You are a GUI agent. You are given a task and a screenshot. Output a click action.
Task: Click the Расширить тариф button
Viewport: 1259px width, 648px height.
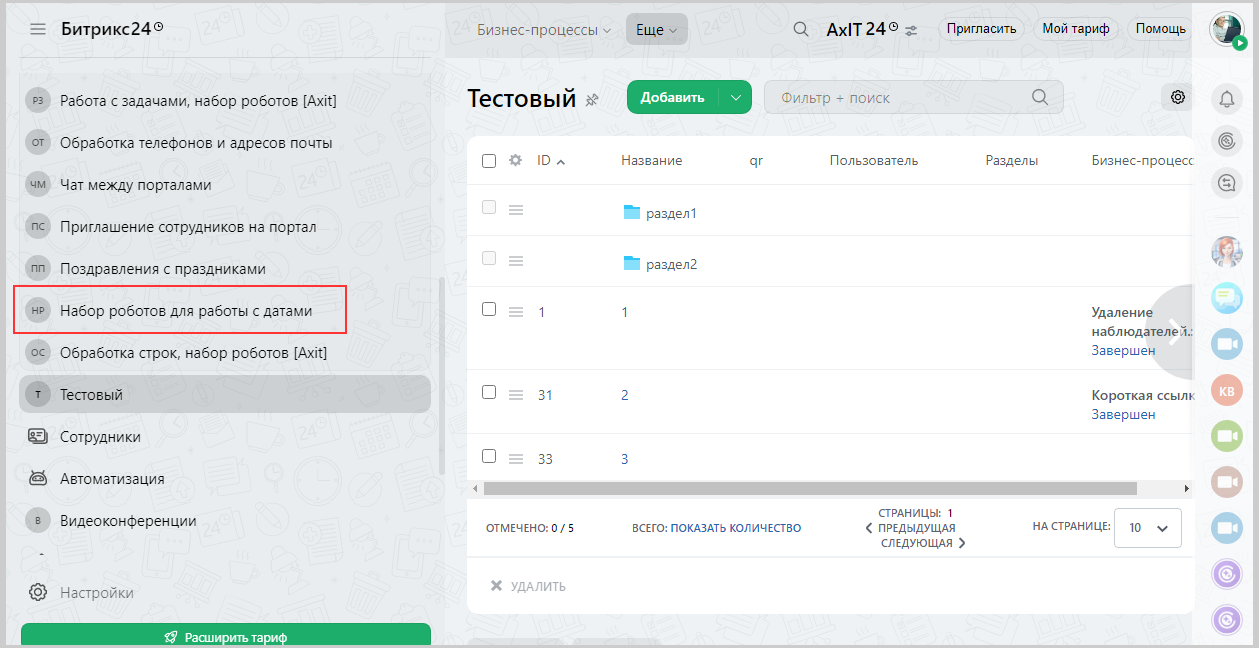[226, 636]
